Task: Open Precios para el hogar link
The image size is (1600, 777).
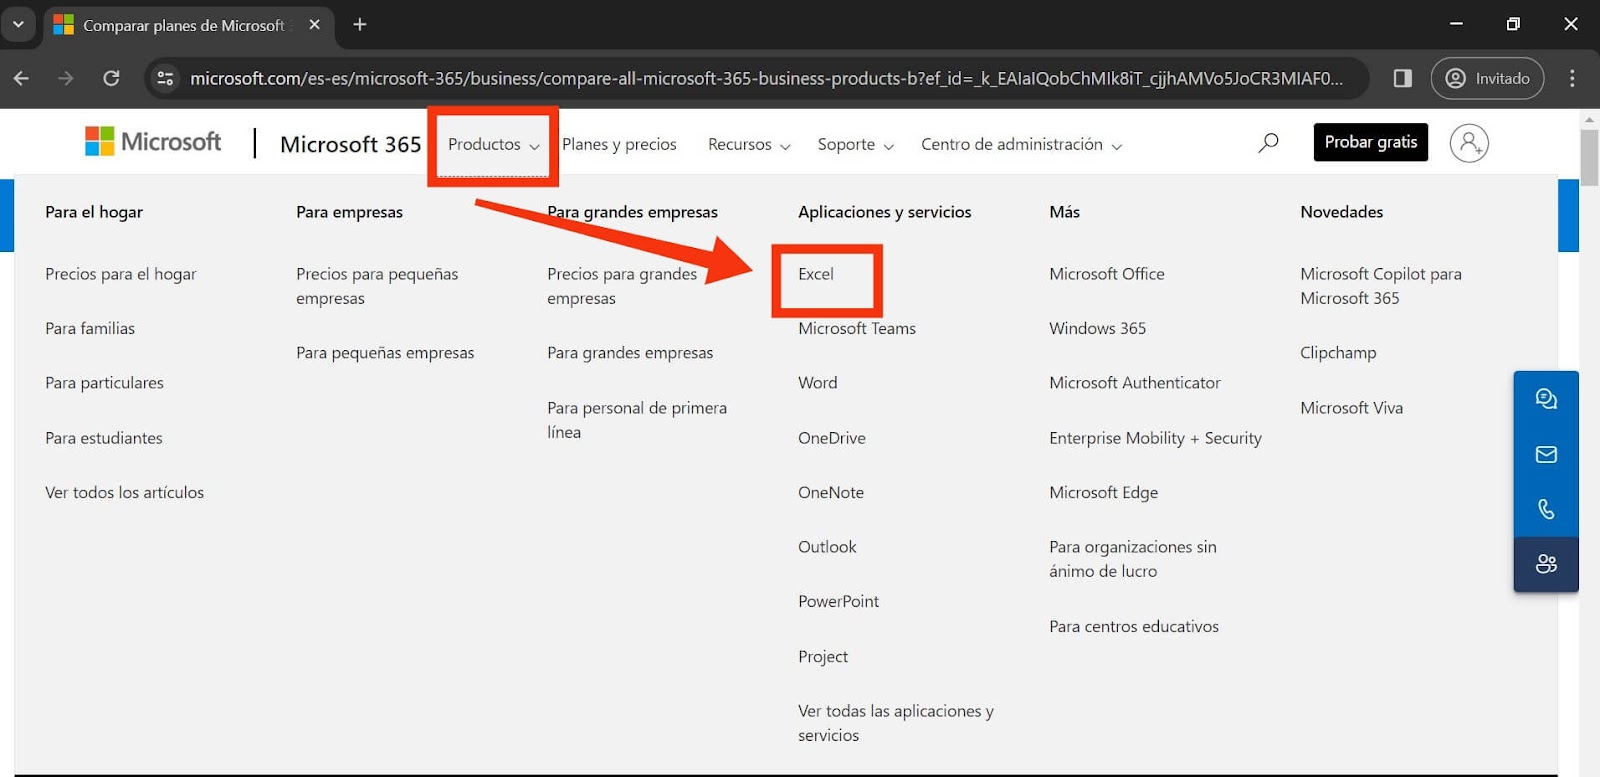Action: click(x=120, y=274)
